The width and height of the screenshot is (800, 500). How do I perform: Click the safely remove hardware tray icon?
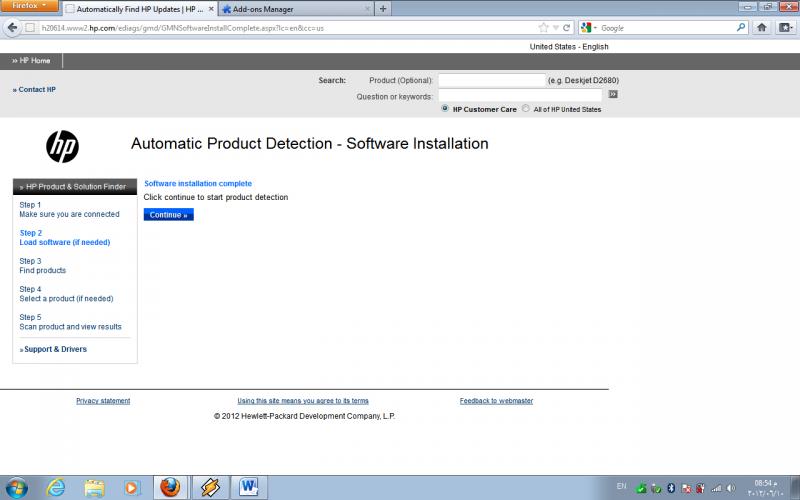pos(656,488)
